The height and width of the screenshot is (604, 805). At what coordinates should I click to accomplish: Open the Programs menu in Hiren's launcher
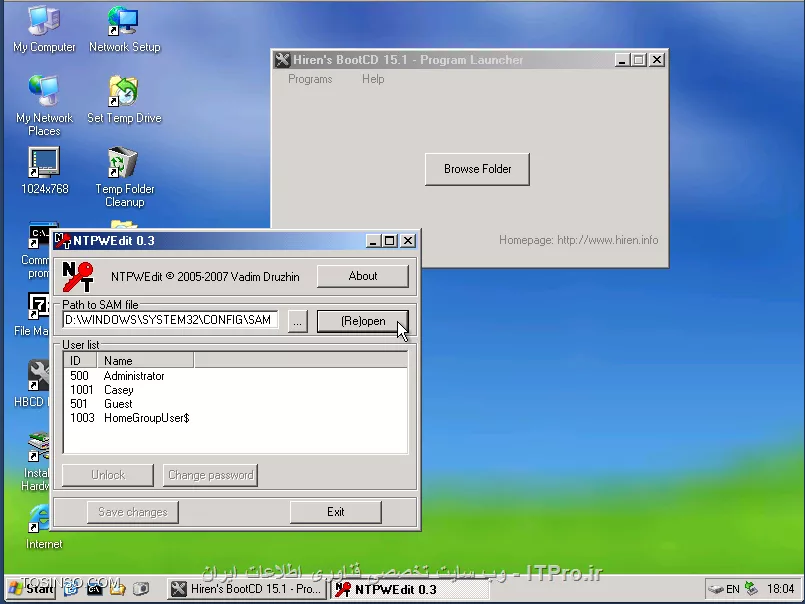310,79
